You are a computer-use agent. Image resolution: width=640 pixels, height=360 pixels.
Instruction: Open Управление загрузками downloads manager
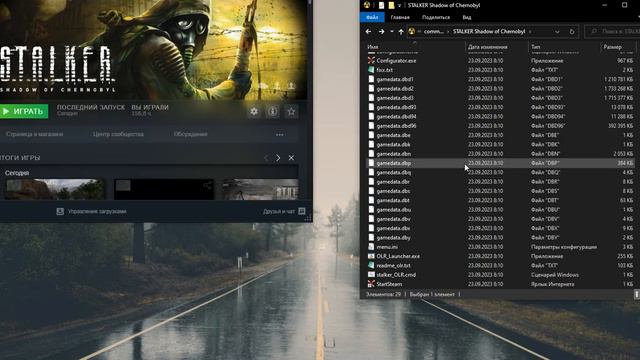click(x=97, y=211)
